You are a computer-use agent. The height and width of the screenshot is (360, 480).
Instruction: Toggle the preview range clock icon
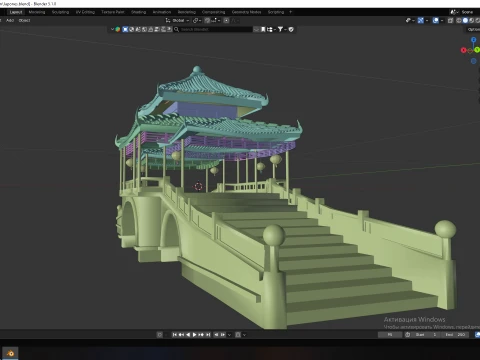coord(408,335)
